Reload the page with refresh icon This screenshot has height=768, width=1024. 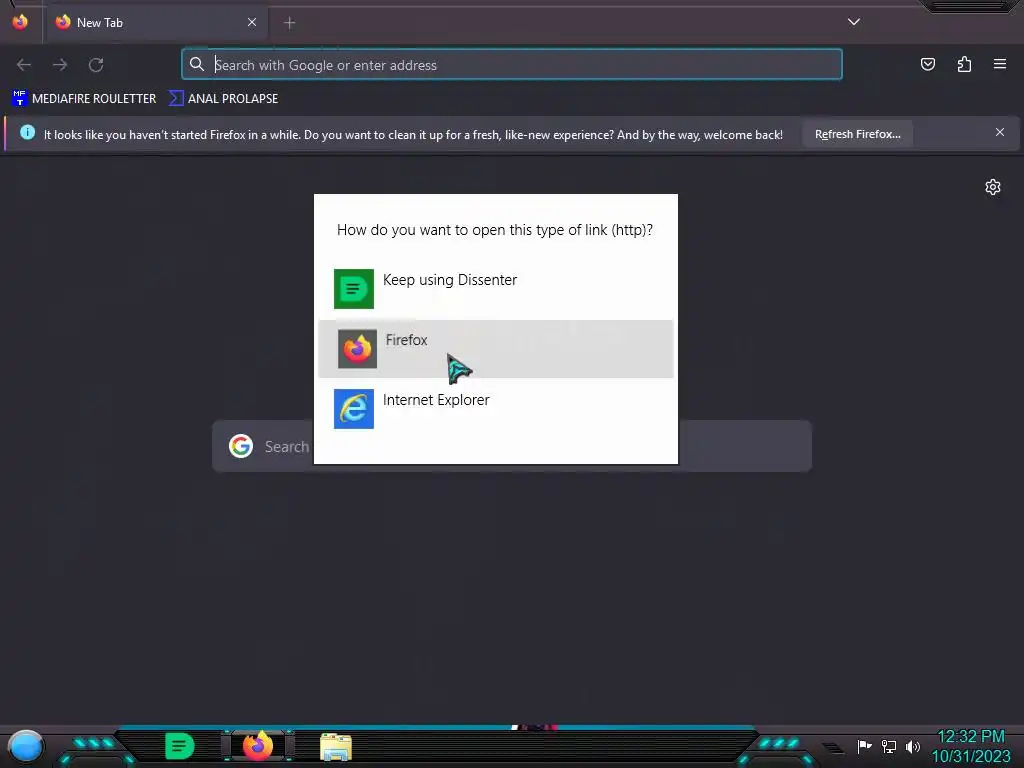(96, 65)
